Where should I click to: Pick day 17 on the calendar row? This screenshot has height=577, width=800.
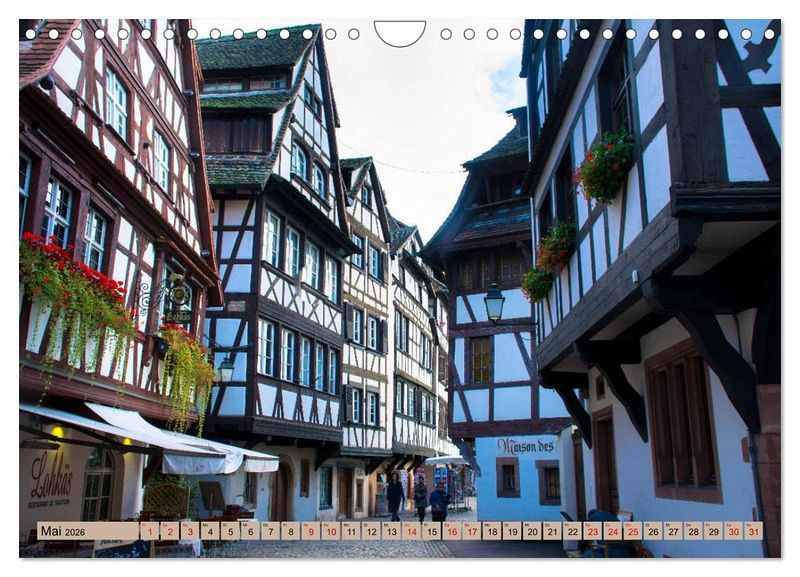click(471, 531)
